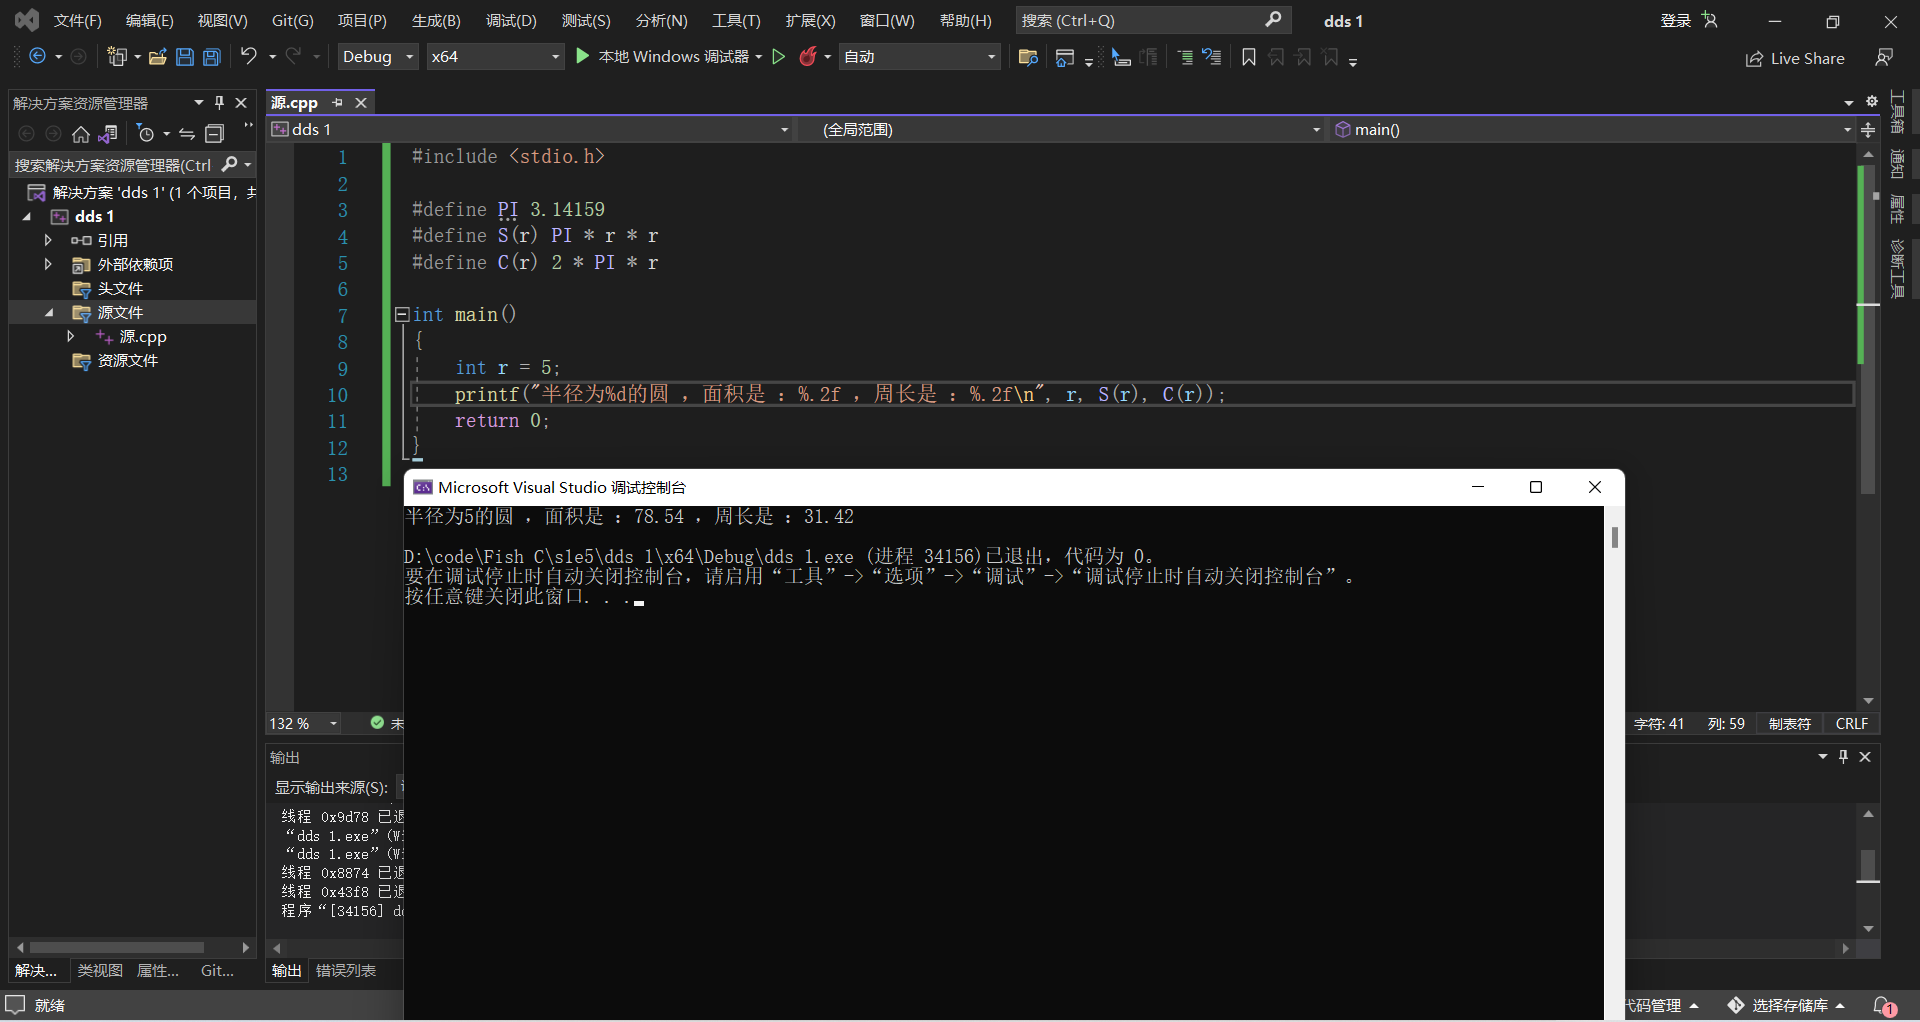
Task: Click the pending changes filter clock icon
Action: [x=146, y=134]
